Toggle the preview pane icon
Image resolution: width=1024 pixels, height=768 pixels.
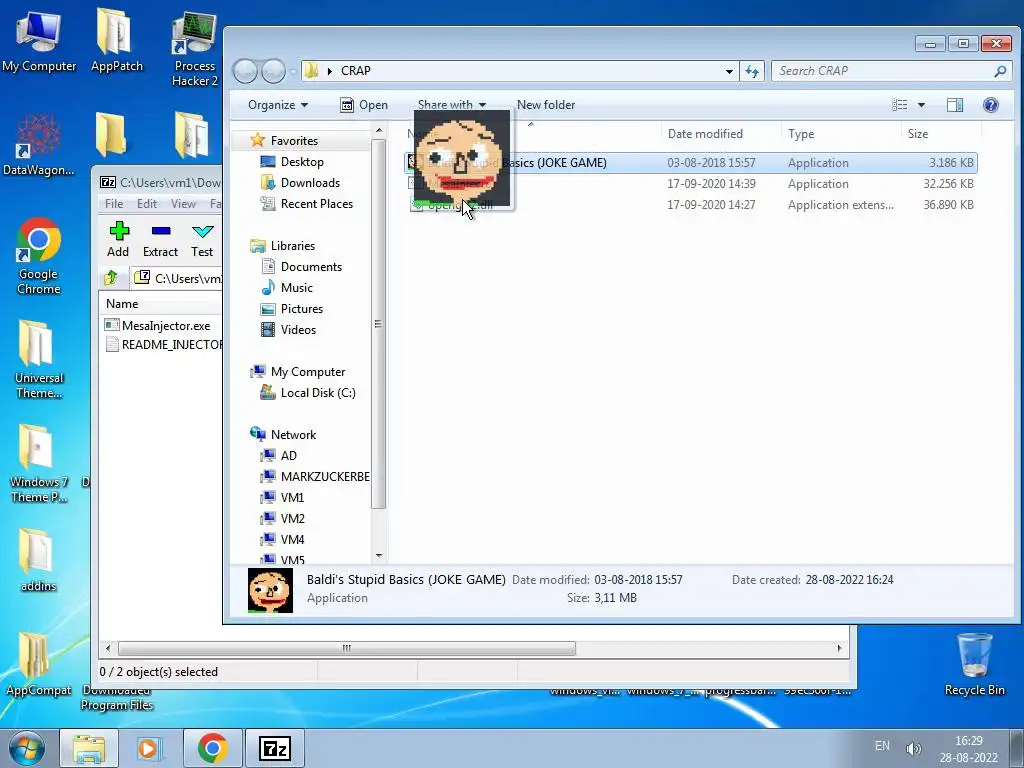click(x=955, y=104)
